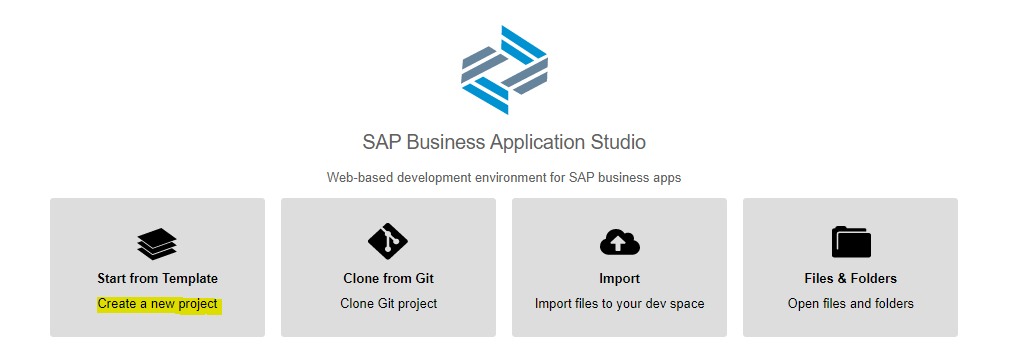Open the Clone from Git card
The width and height of the screenshot is (1024, 363).
click(389, 268)
